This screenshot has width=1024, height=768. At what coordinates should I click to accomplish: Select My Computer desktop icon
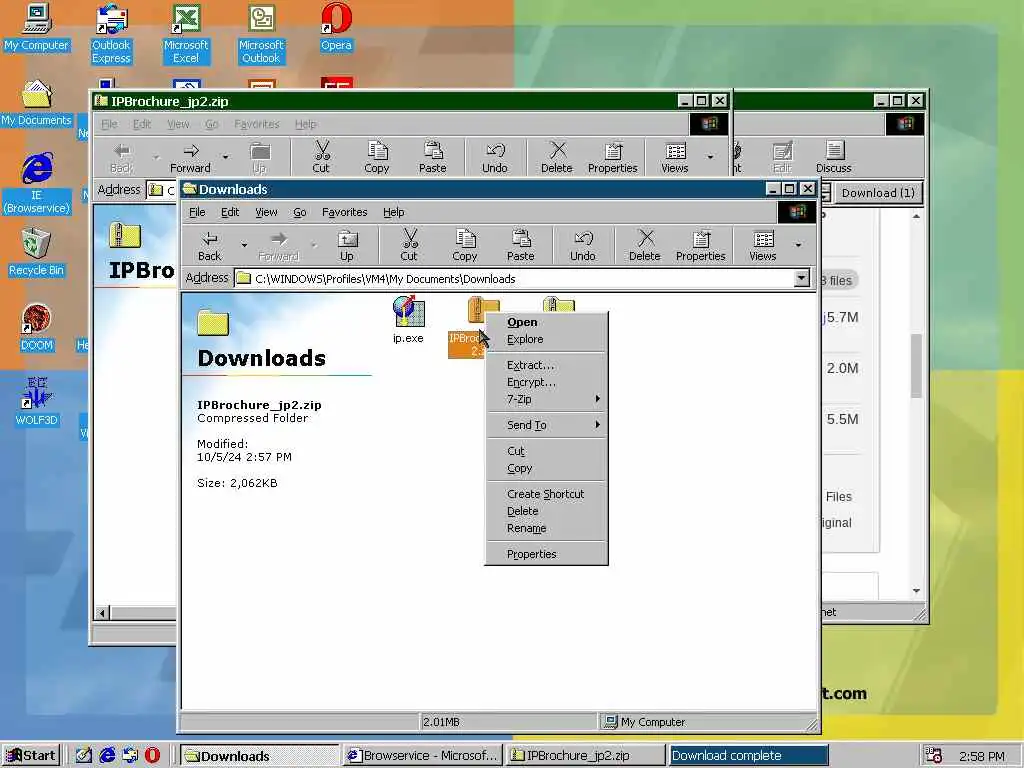[x=37, y=27]
